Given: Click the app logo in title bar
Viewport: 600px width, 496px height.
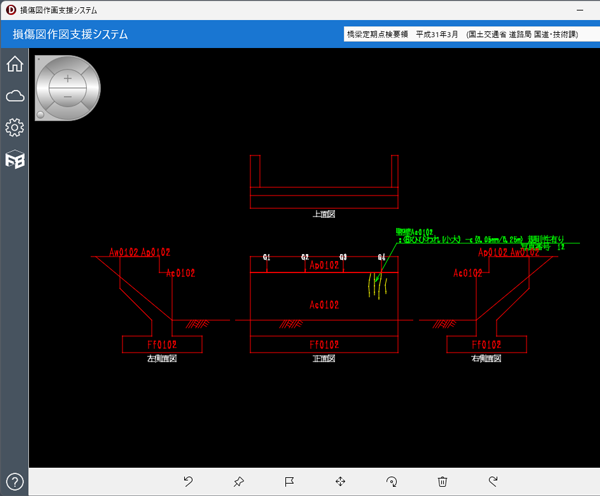Looking at the screenshot, I should point(11,10).
